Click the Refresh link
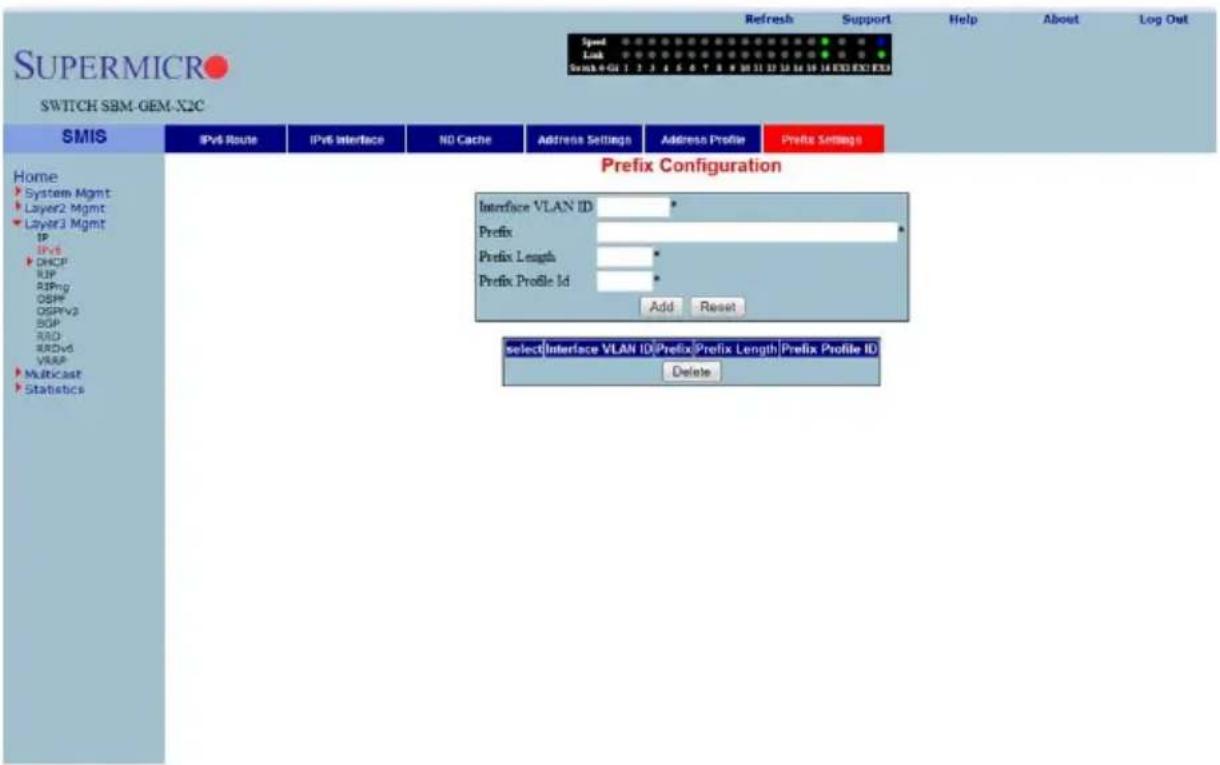Screen dimensions: 1220x765 click(770, 19)
